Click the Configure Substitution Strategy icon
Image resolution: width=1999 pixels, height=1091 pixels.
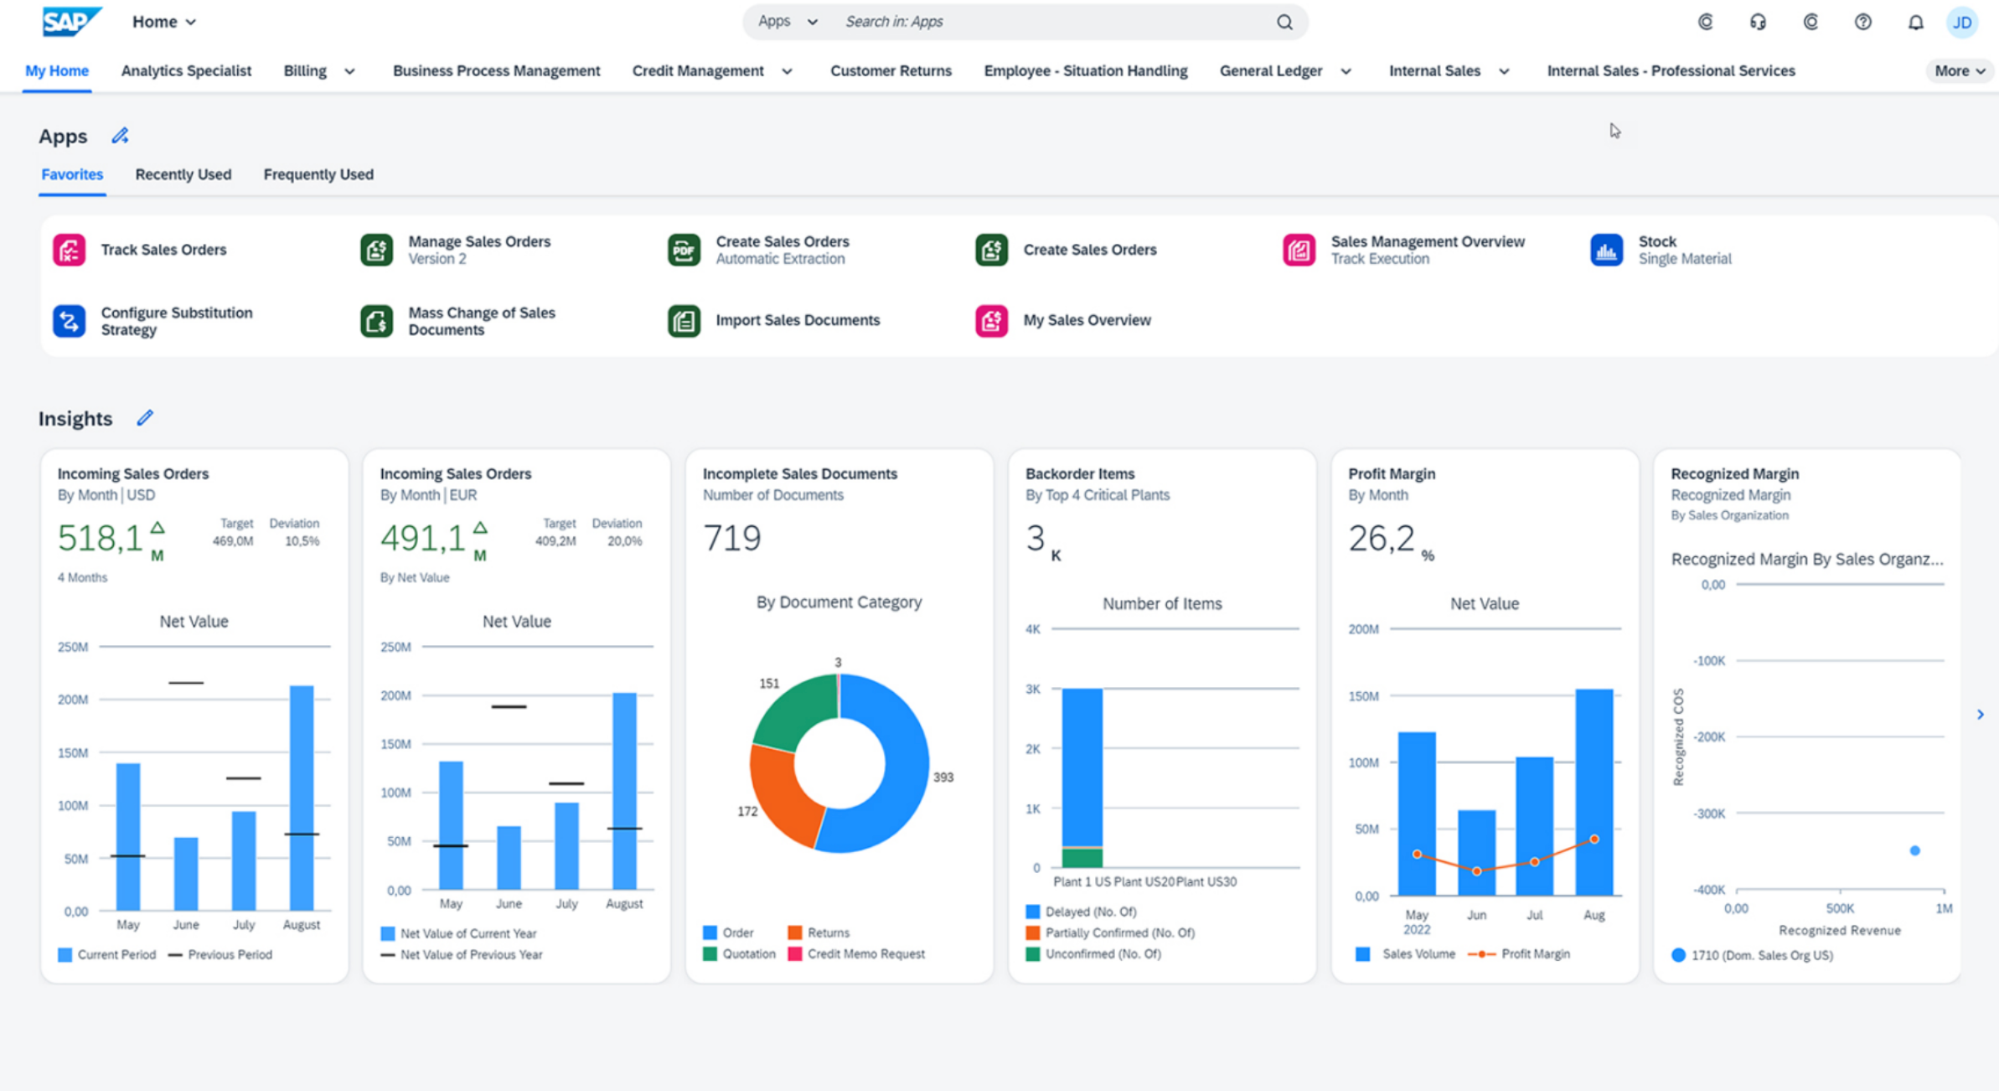[x=69, y=321]
